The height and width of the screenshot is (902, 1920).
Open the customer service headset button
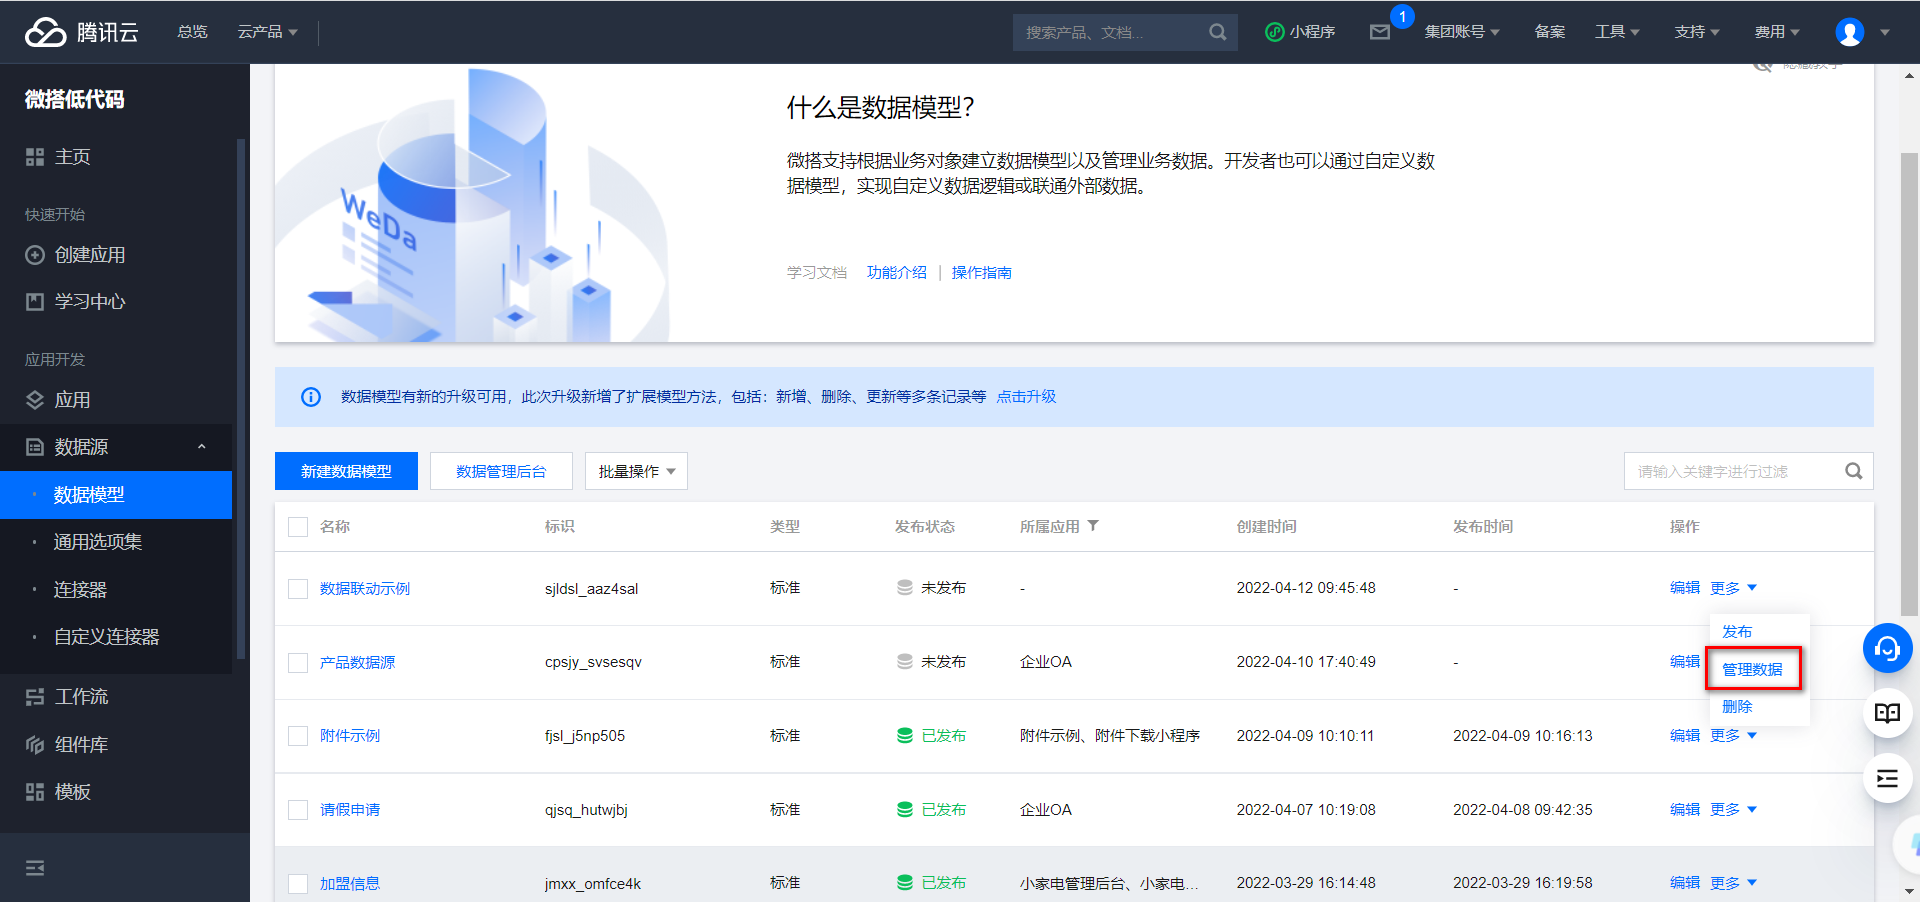click(x=1887, y=649)
